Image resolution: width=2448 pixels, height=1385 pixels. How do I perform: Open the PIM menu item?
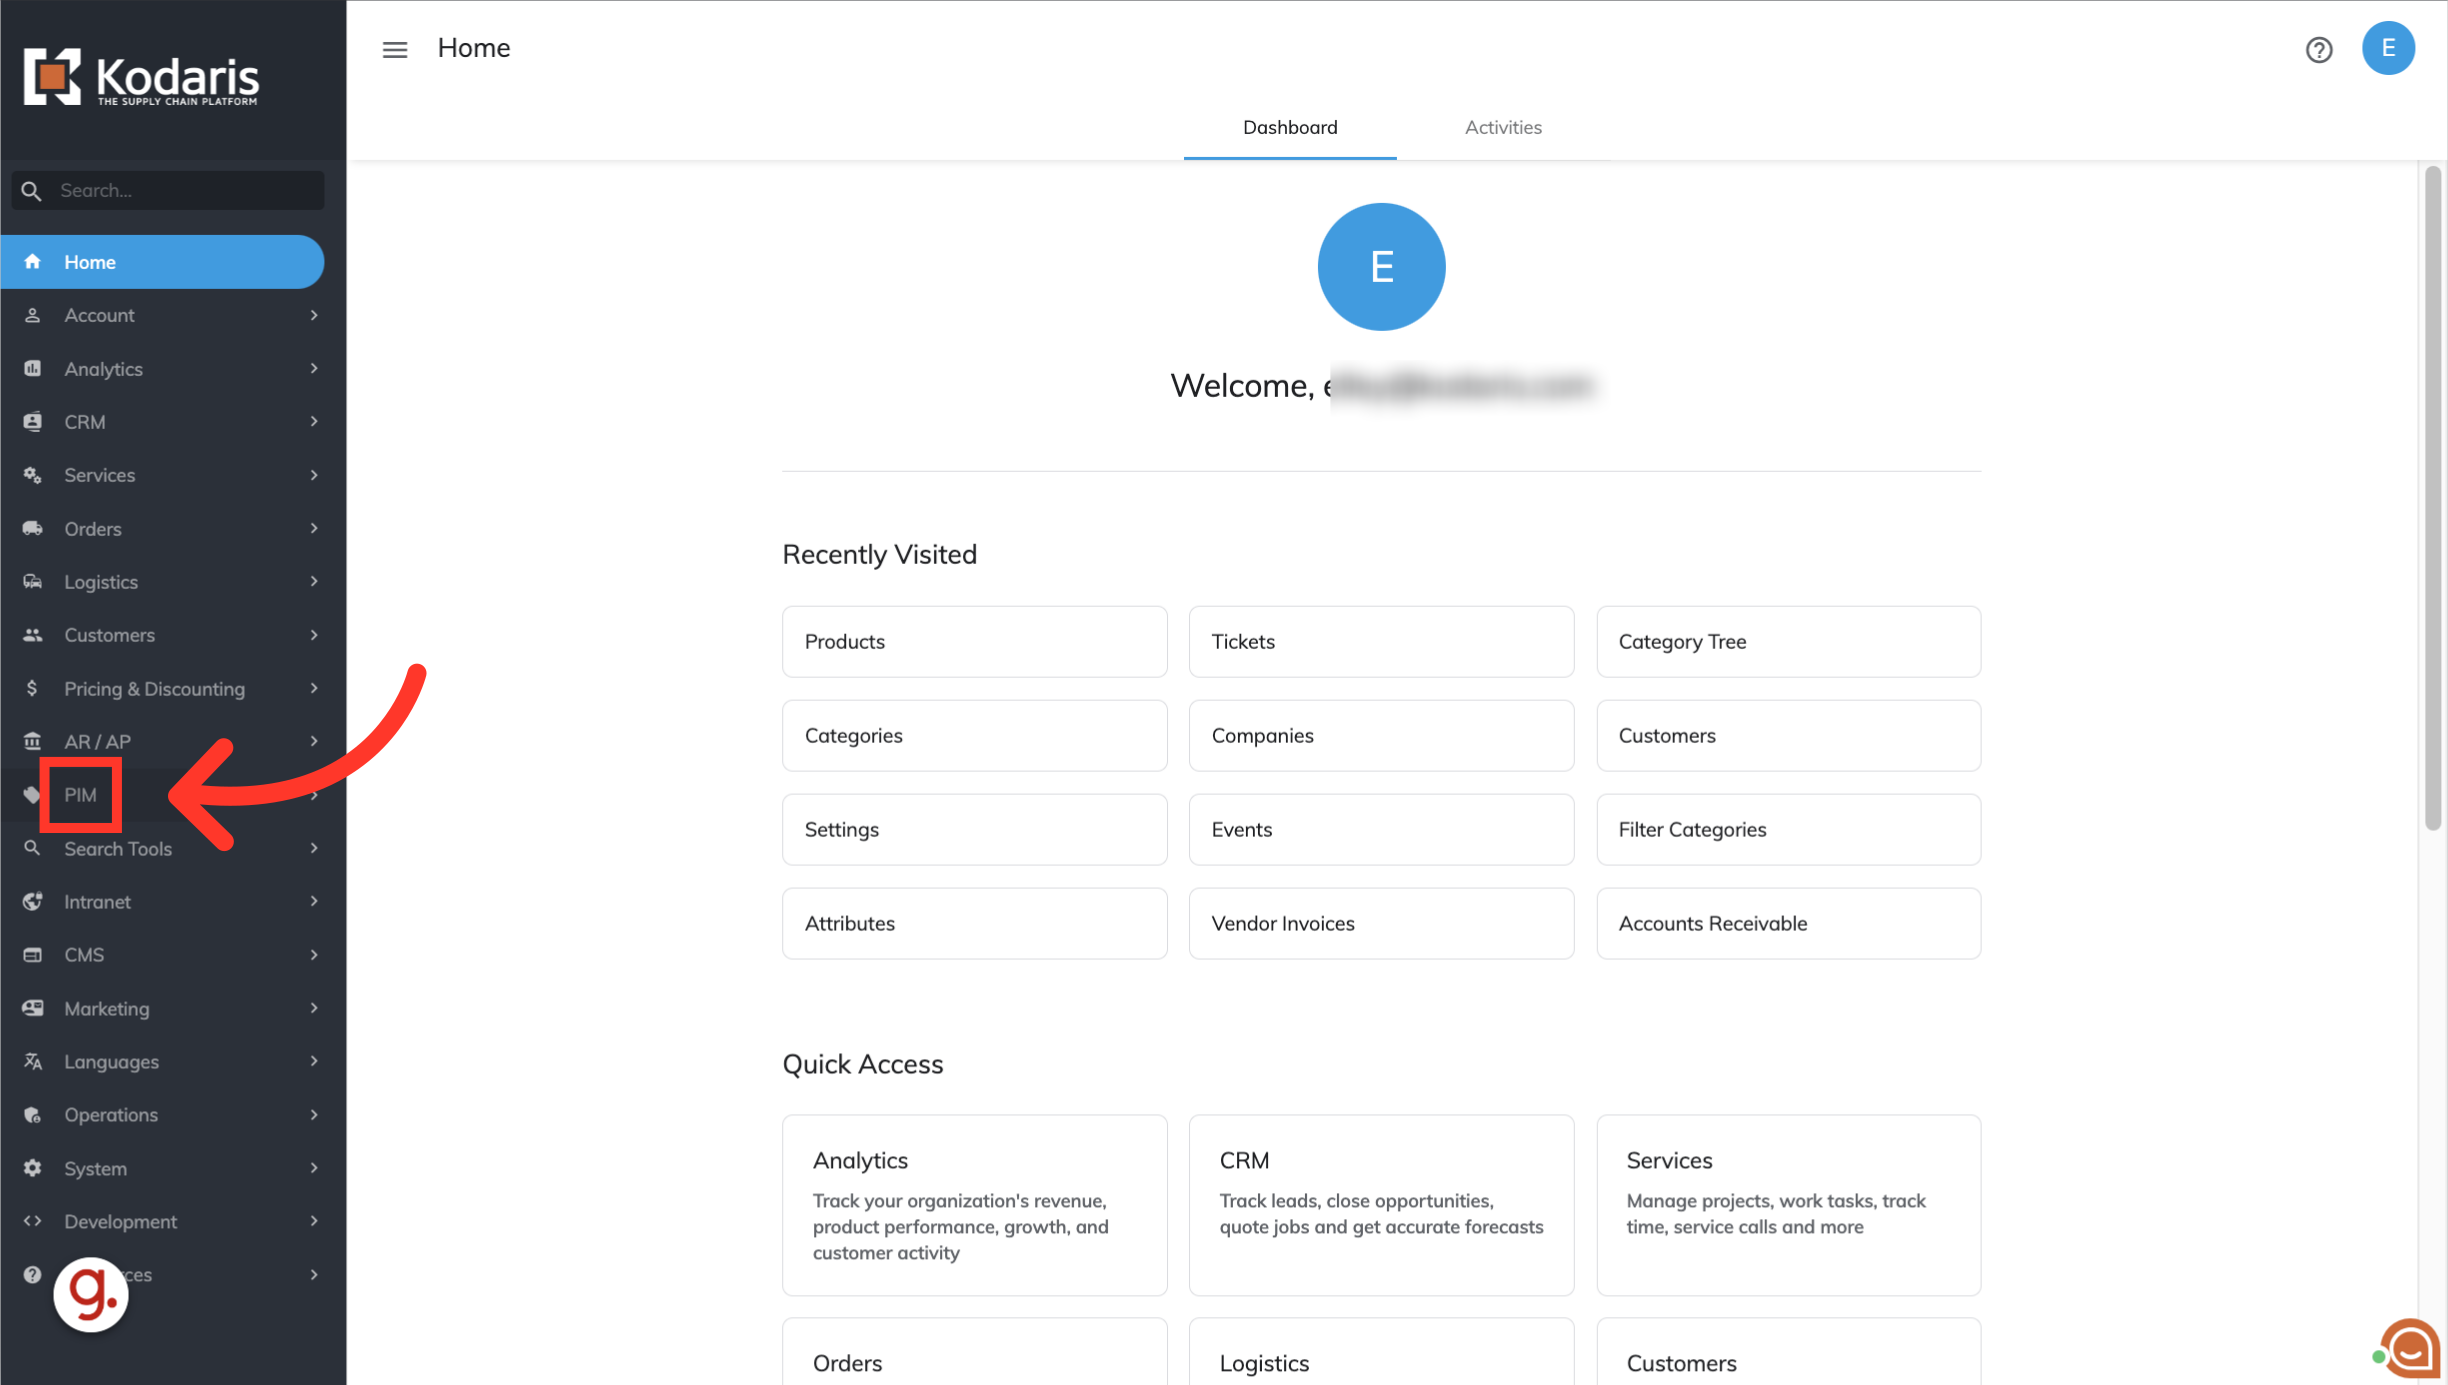[81, 795]
